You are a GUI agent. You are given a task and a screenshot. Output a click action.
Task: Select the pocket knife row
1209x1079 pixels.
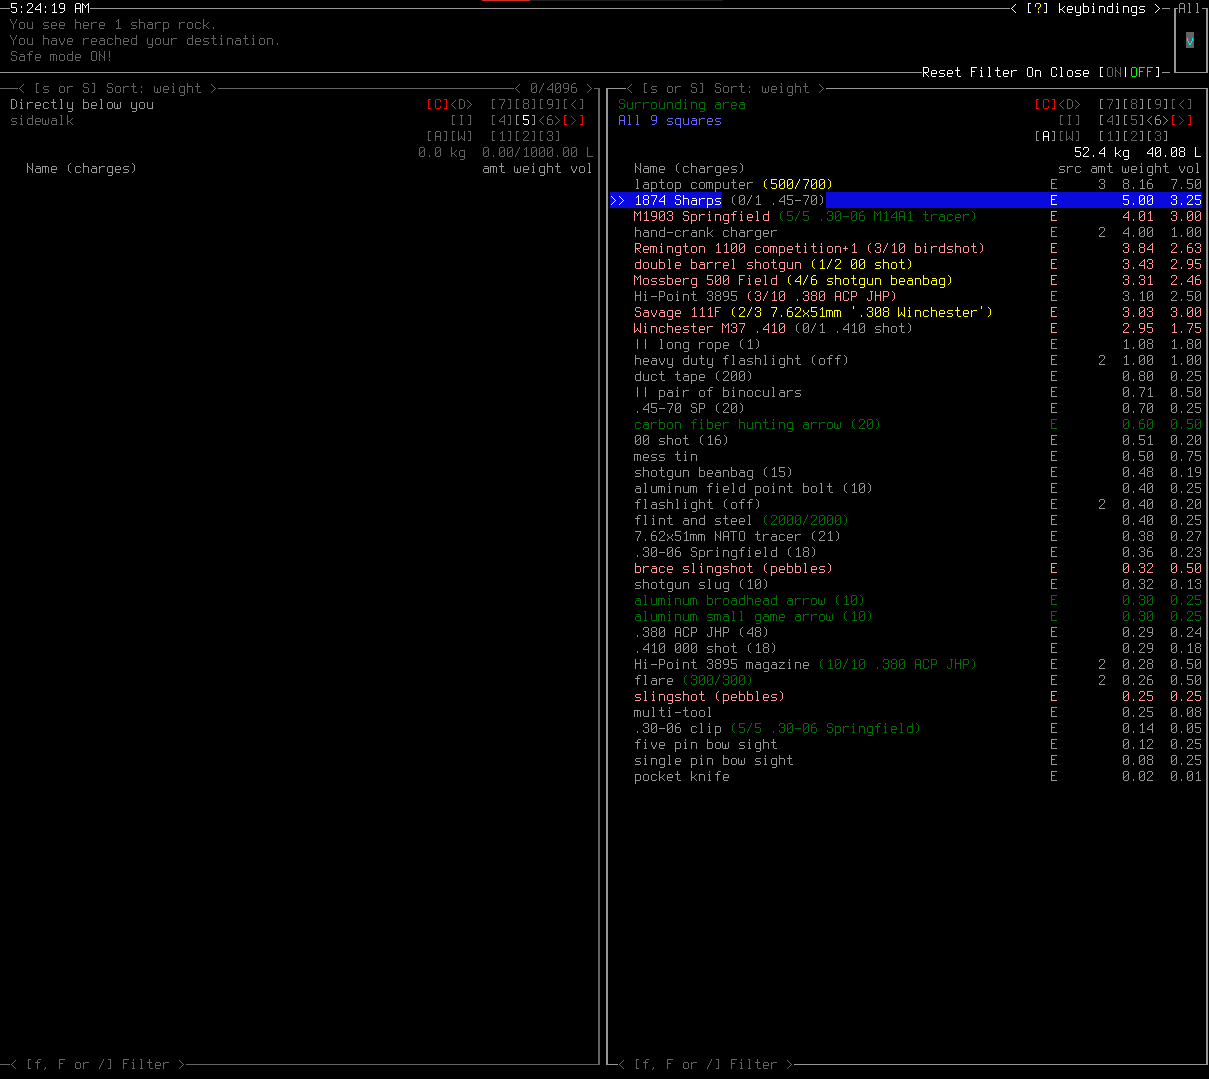(906, 776)
